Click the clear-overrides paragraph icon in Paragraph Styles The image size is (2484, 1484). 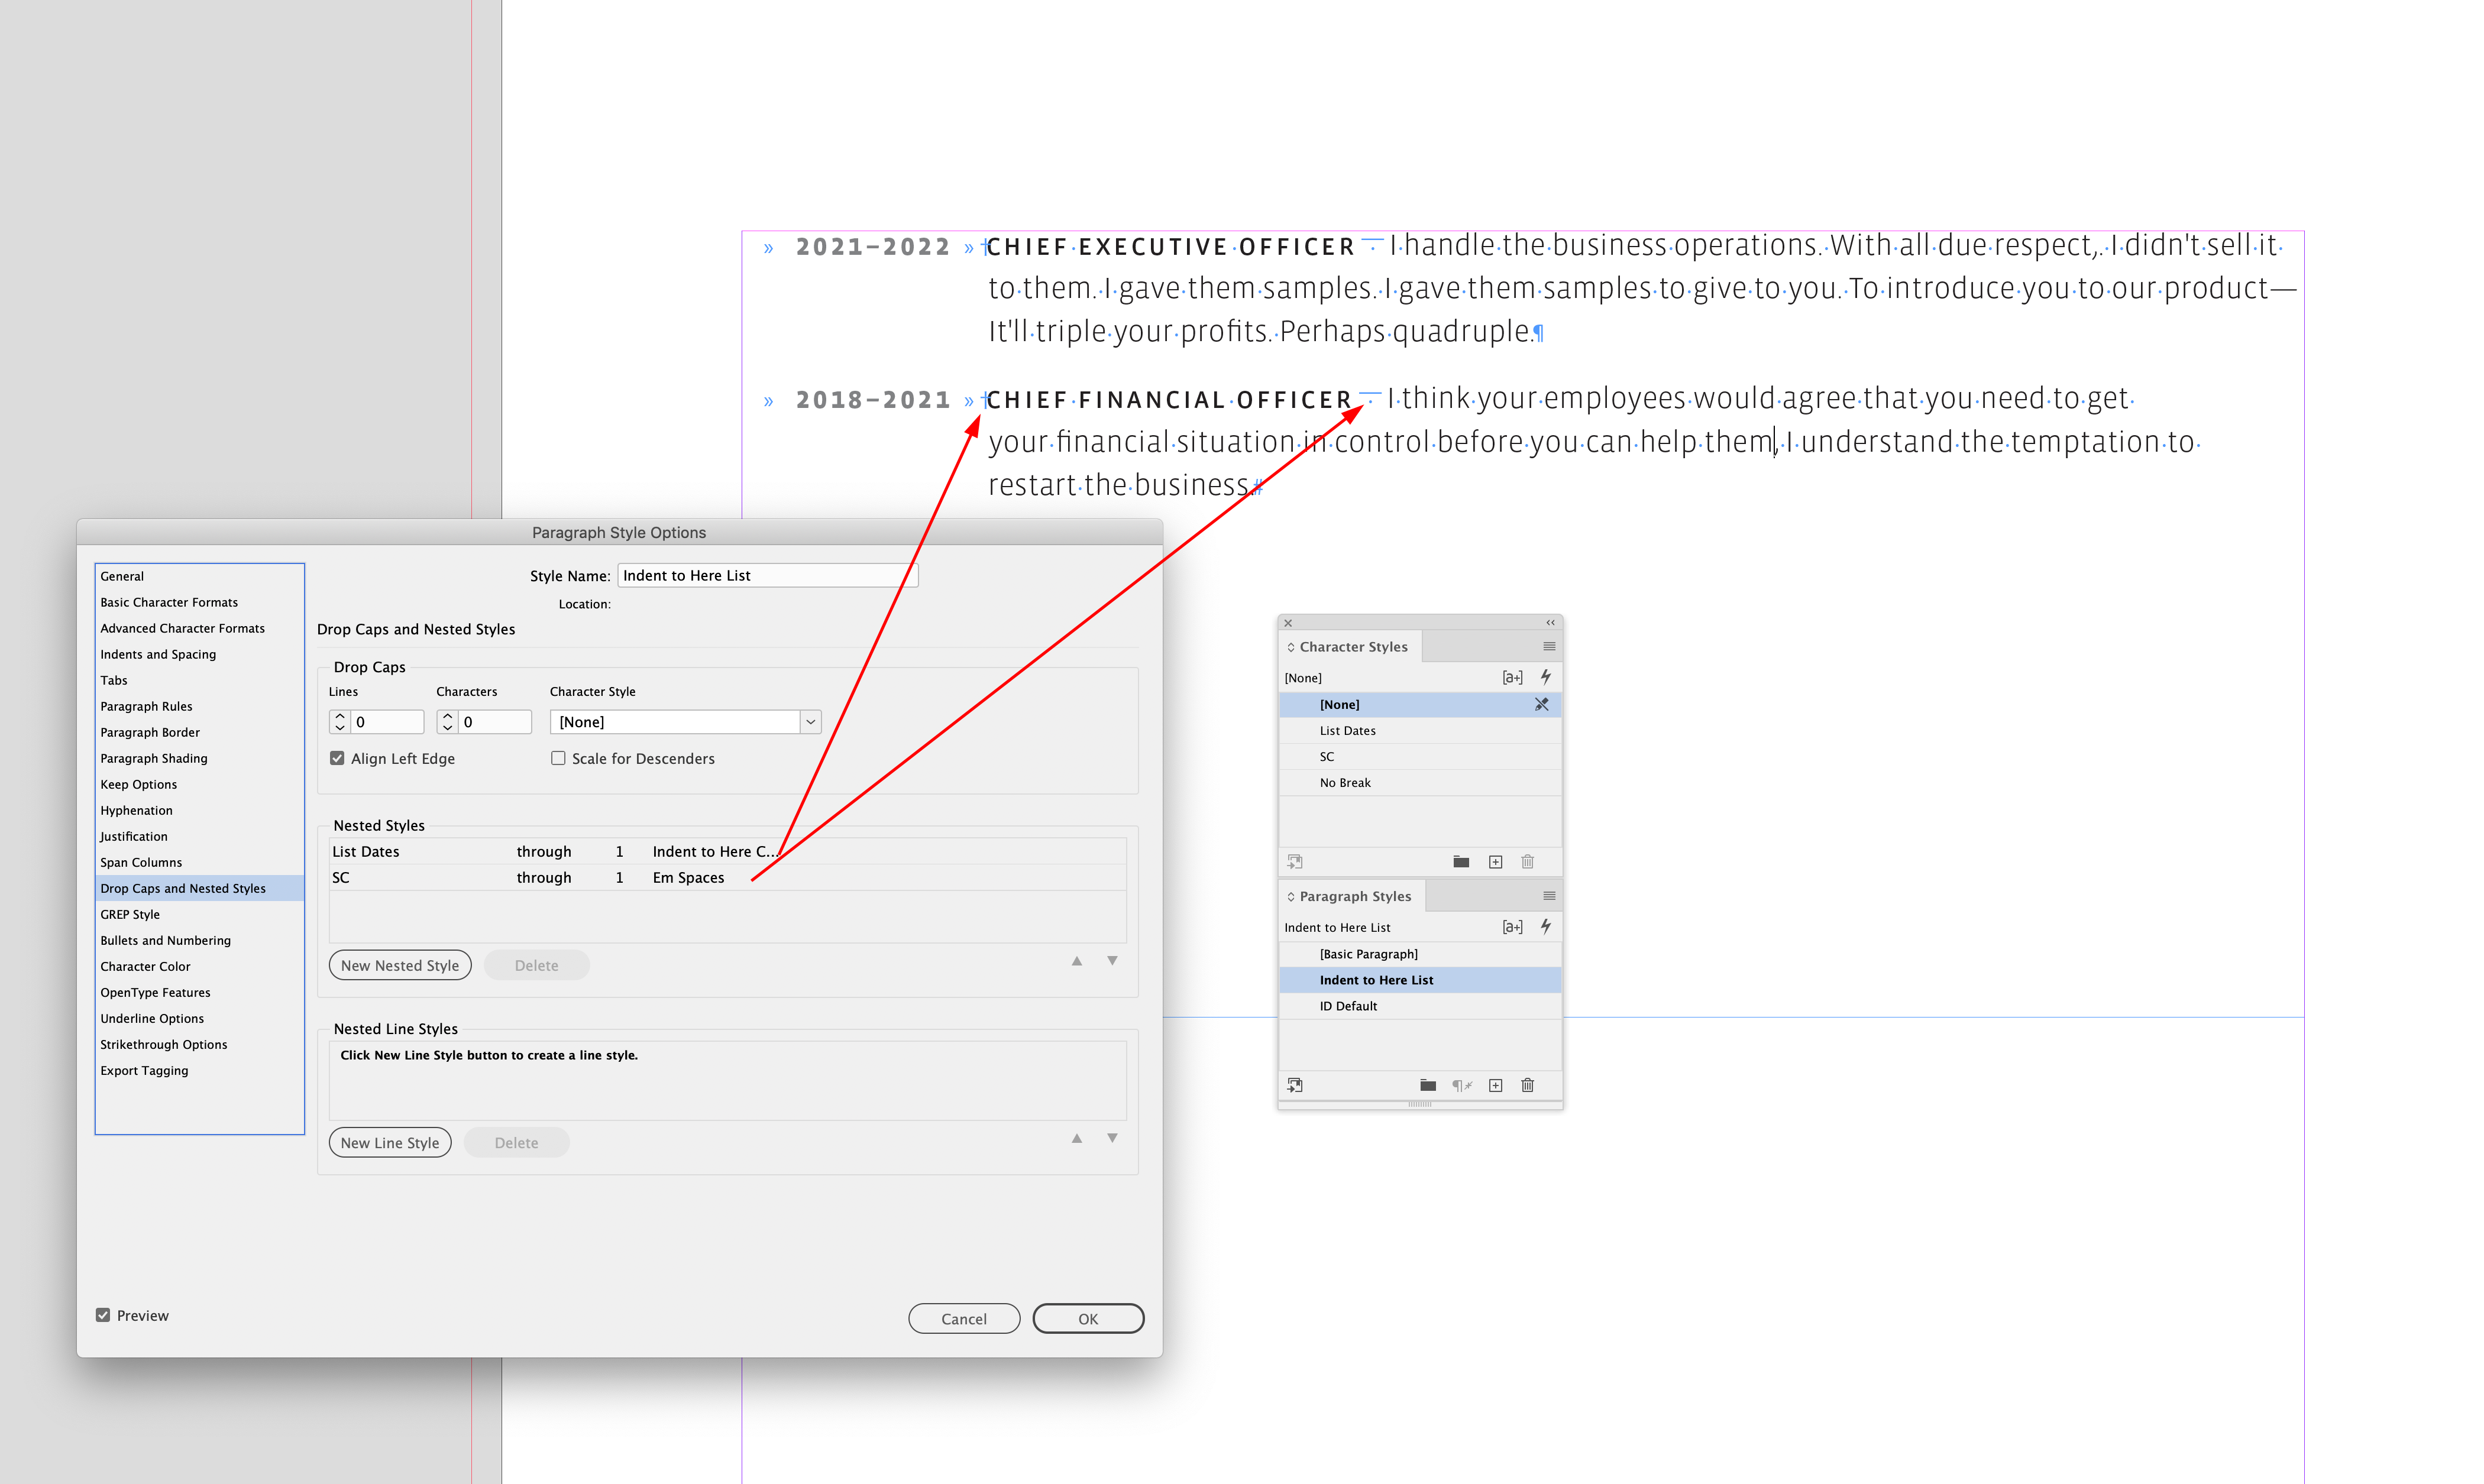pyautogui.click(x=1462, y=1085)
